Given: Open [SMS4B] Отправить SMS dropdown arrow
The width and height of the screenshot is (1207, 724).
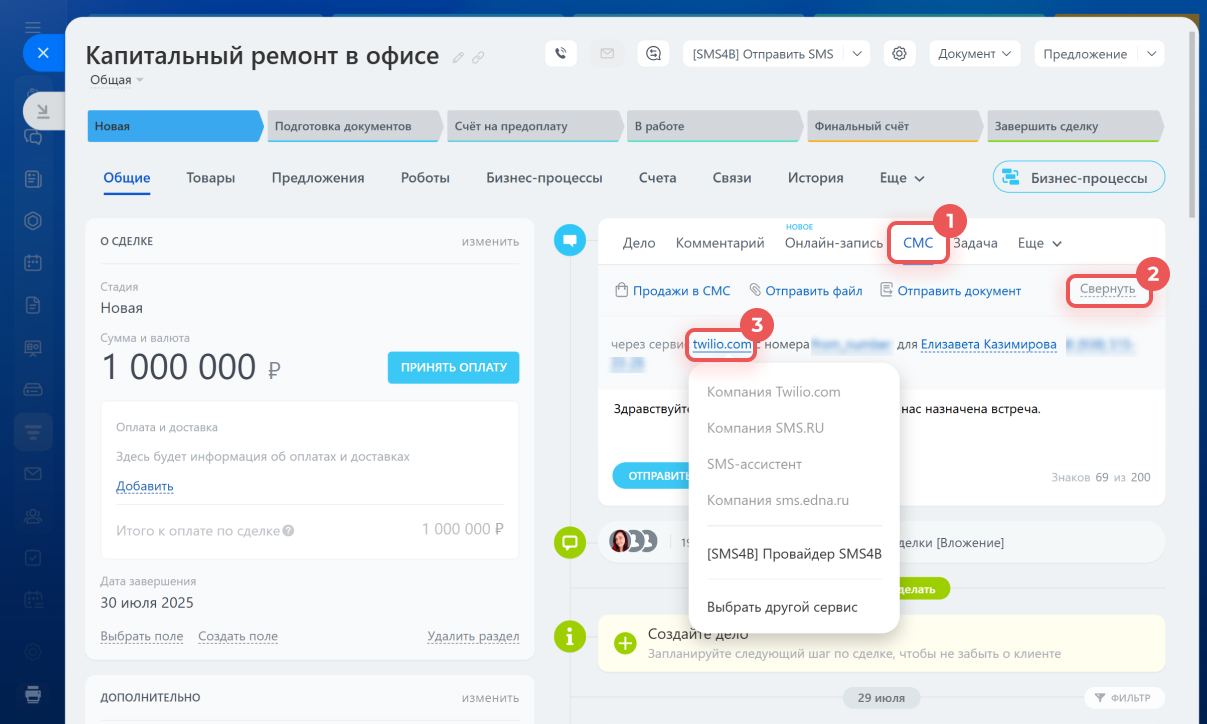Looking at the screenshot, I should (x=857, y=54).
